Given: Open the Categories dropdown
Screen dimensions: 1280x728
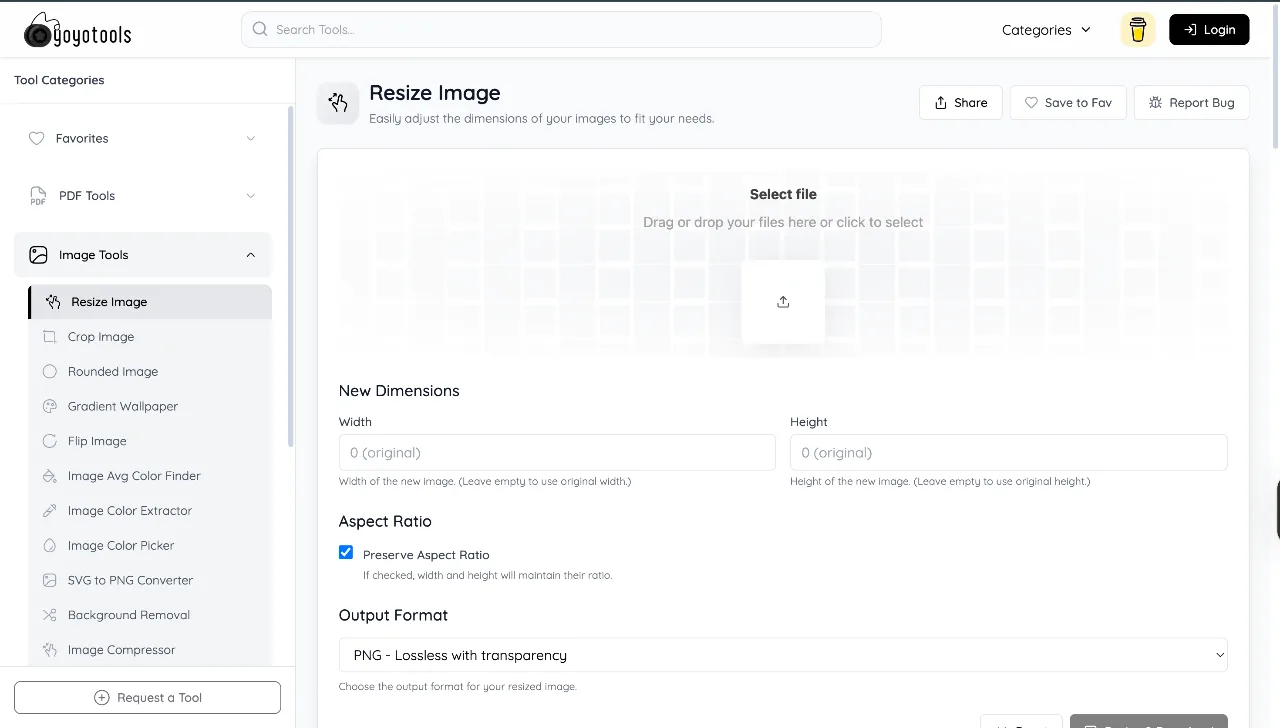Looking at the screenshot, I should 1046,30.
